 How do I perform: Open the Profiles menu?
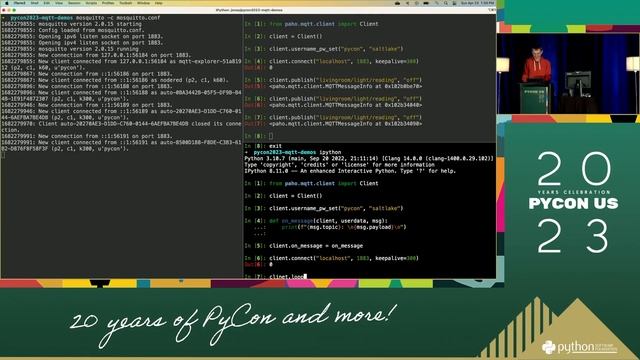tap(108, 3)
